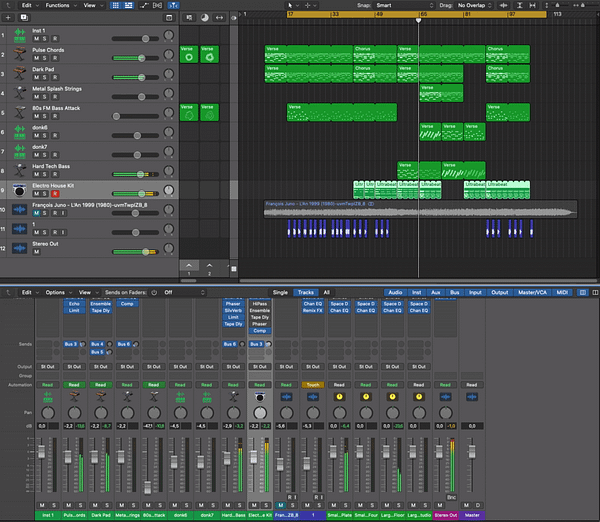
Task: Mute the Dark Pad track
Action: click(37, 78)
